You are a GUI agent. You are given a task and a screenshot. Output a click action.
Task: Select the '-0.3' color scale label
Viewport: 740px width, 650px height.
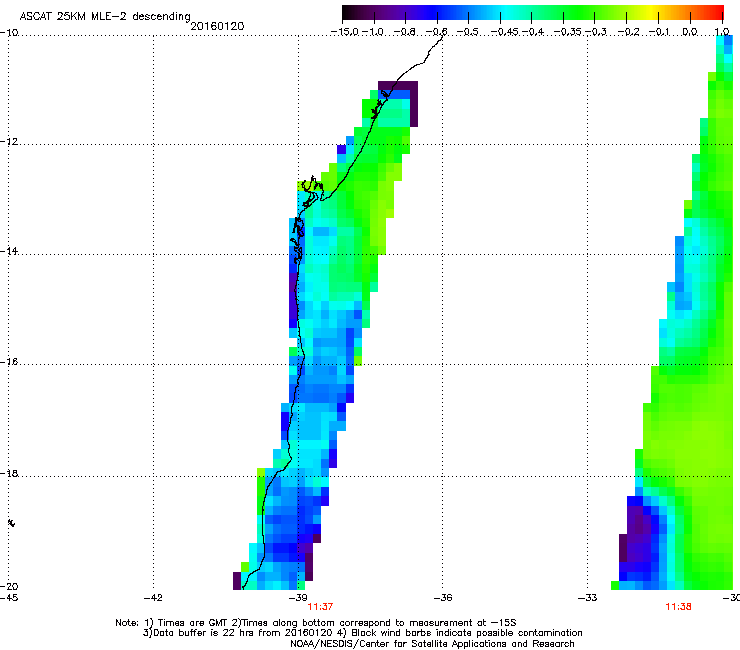(596, 32)
